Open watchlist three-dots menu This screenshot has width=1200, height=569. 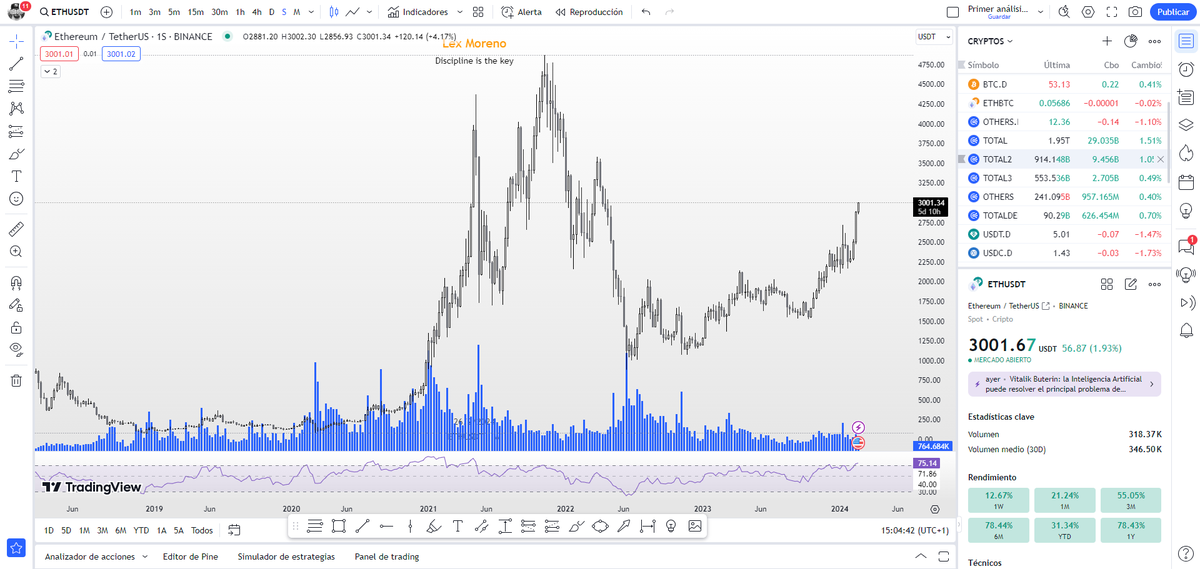point(1155,41)
